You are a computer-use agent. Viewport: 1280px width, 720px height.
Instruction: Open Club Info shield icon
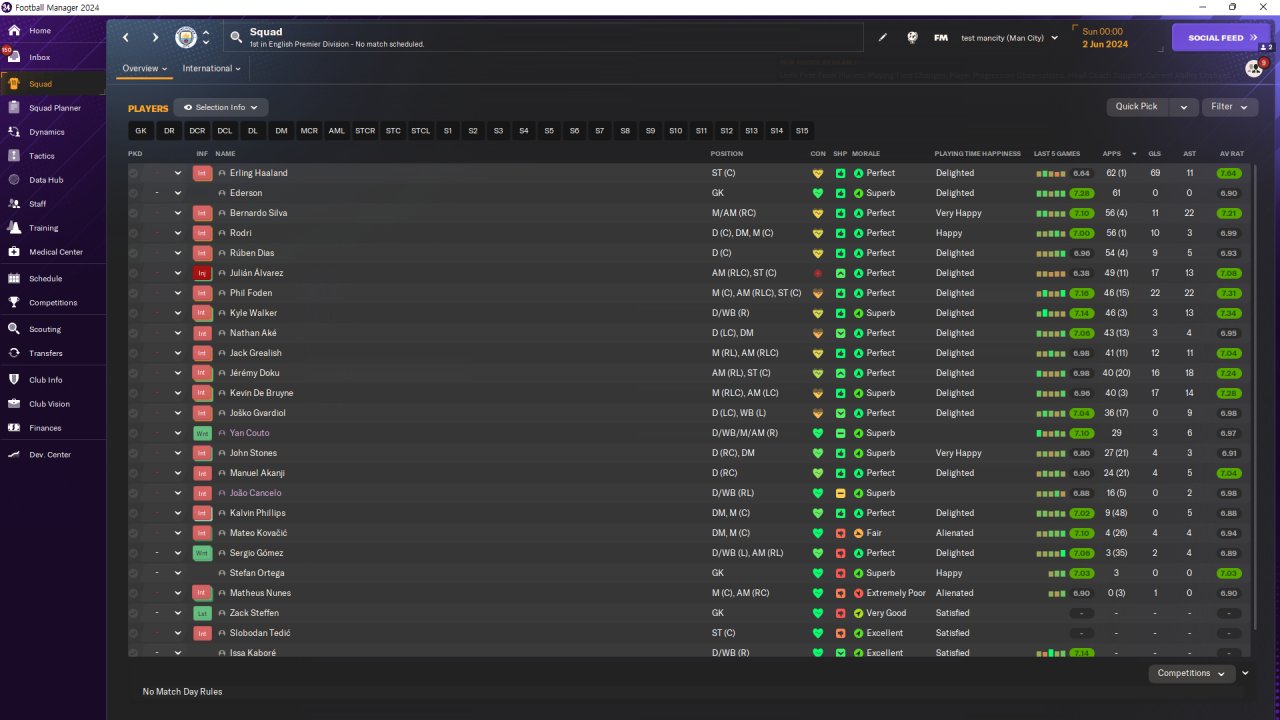[14, 380]
